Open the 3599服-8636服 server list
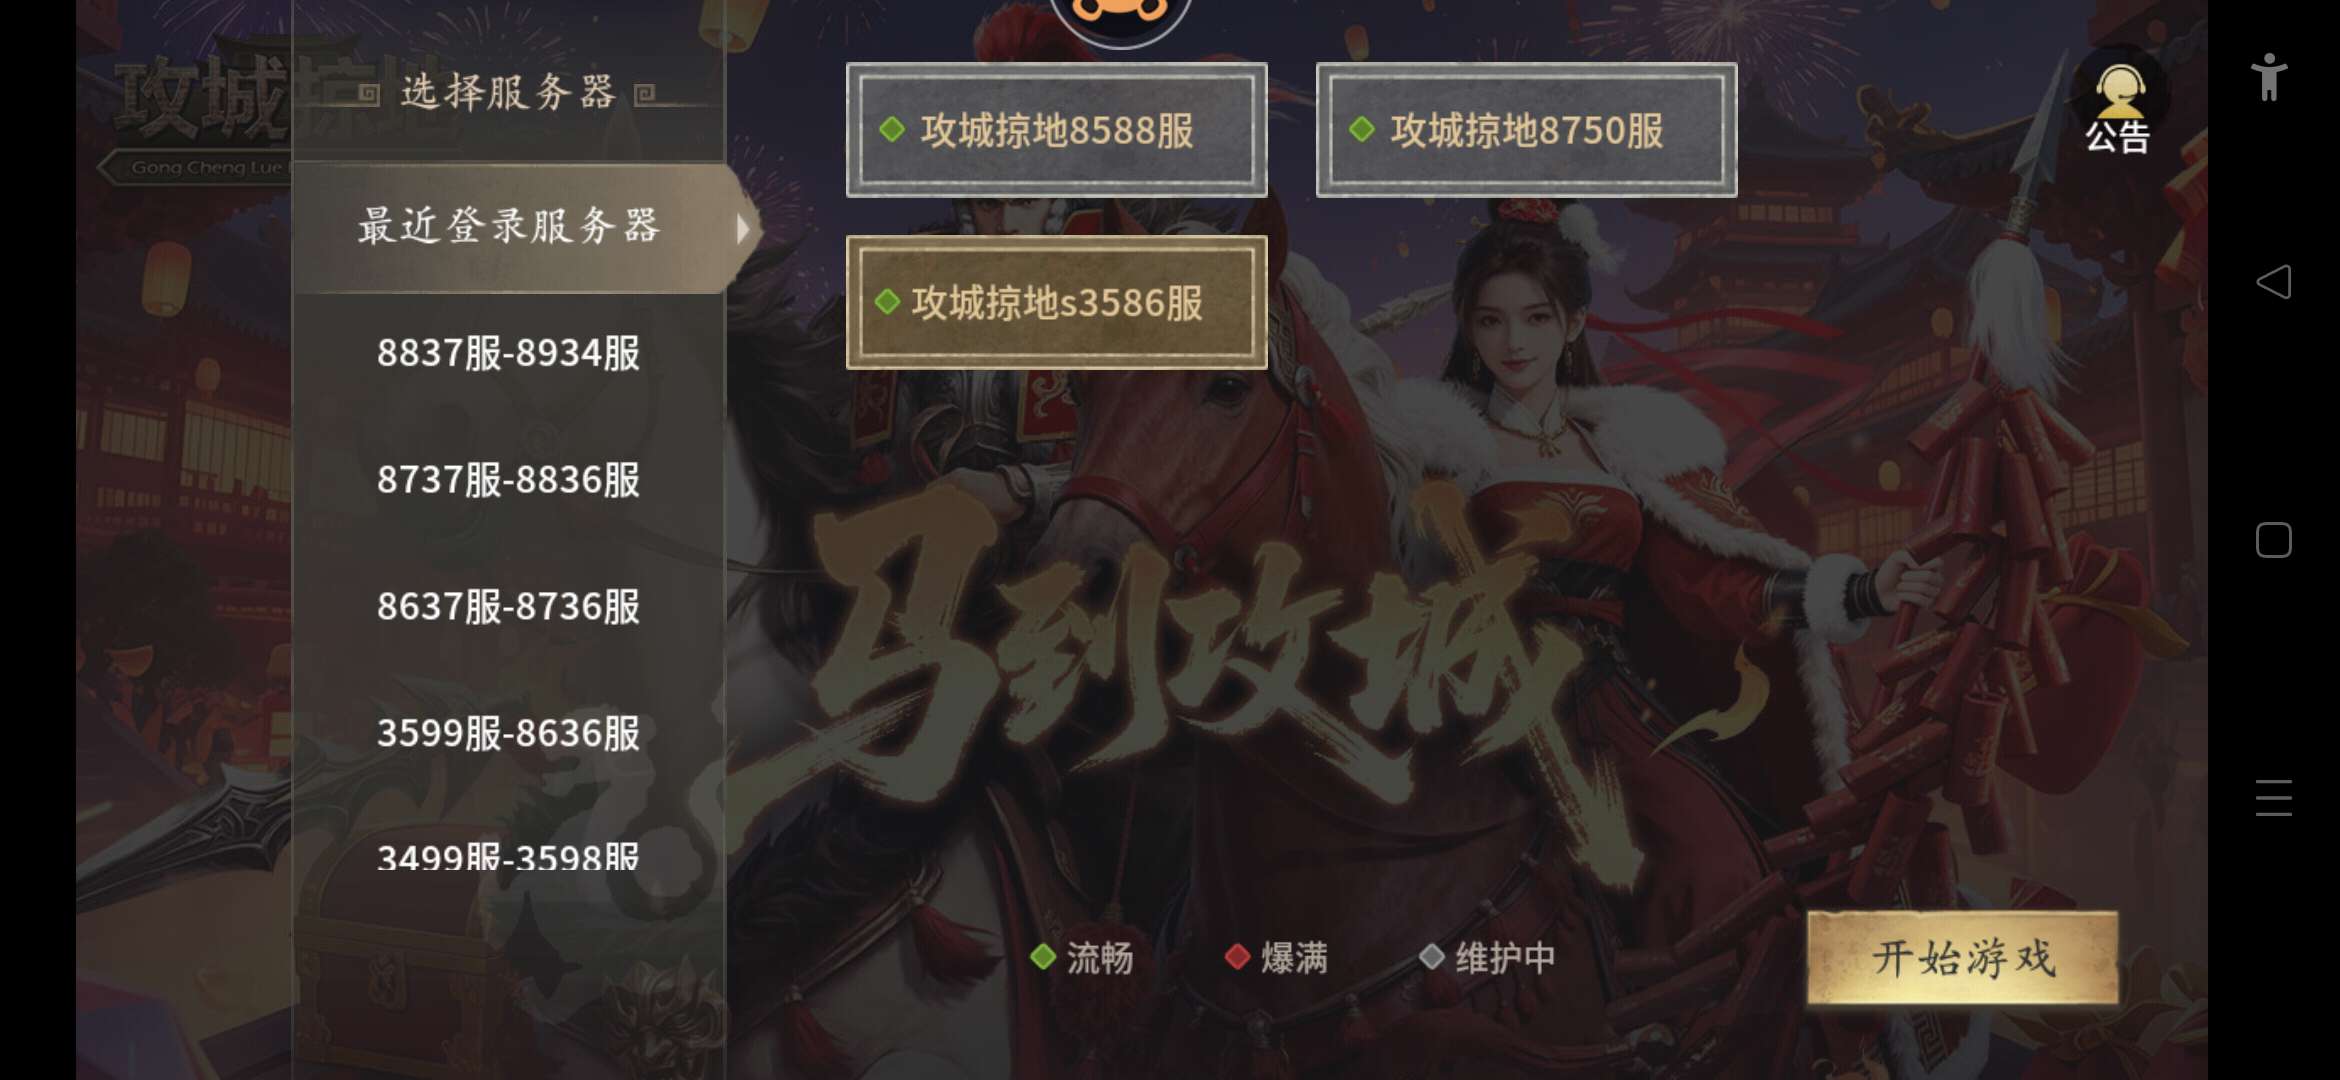The image size is (2340, 1080). [x=508, y=734]
